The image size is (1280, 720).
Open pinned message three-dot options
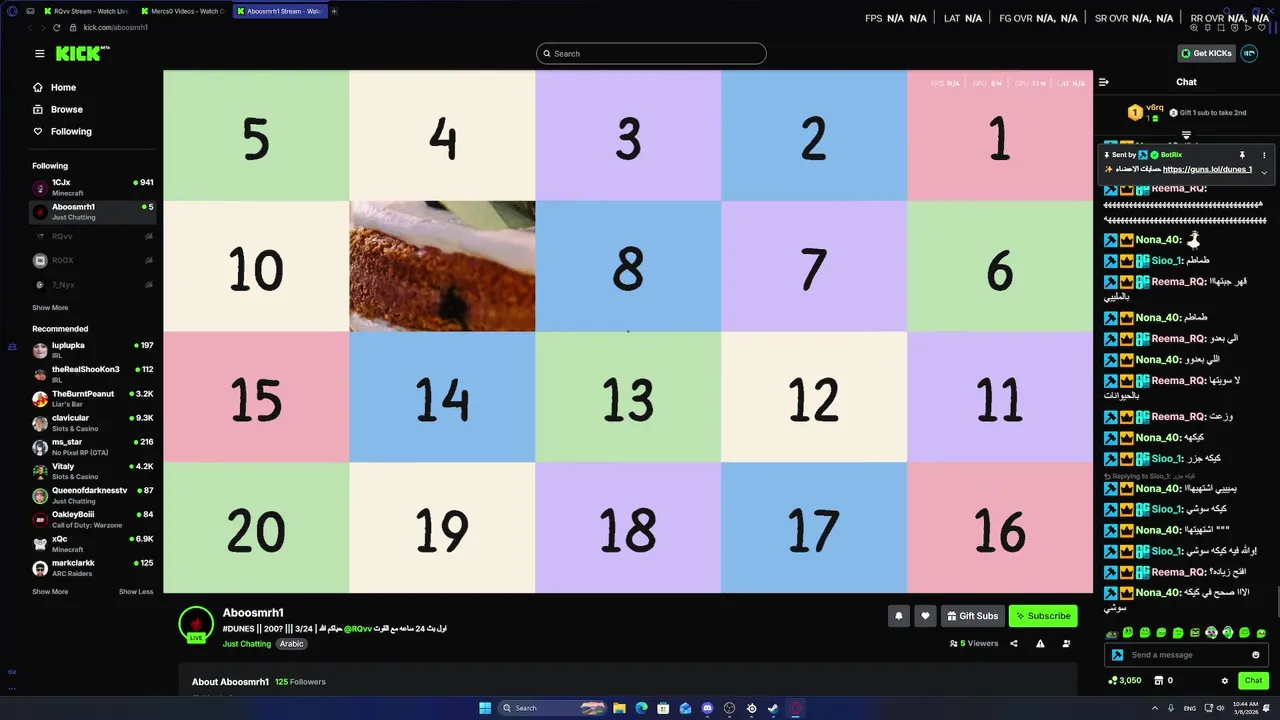pos(1264,155)
